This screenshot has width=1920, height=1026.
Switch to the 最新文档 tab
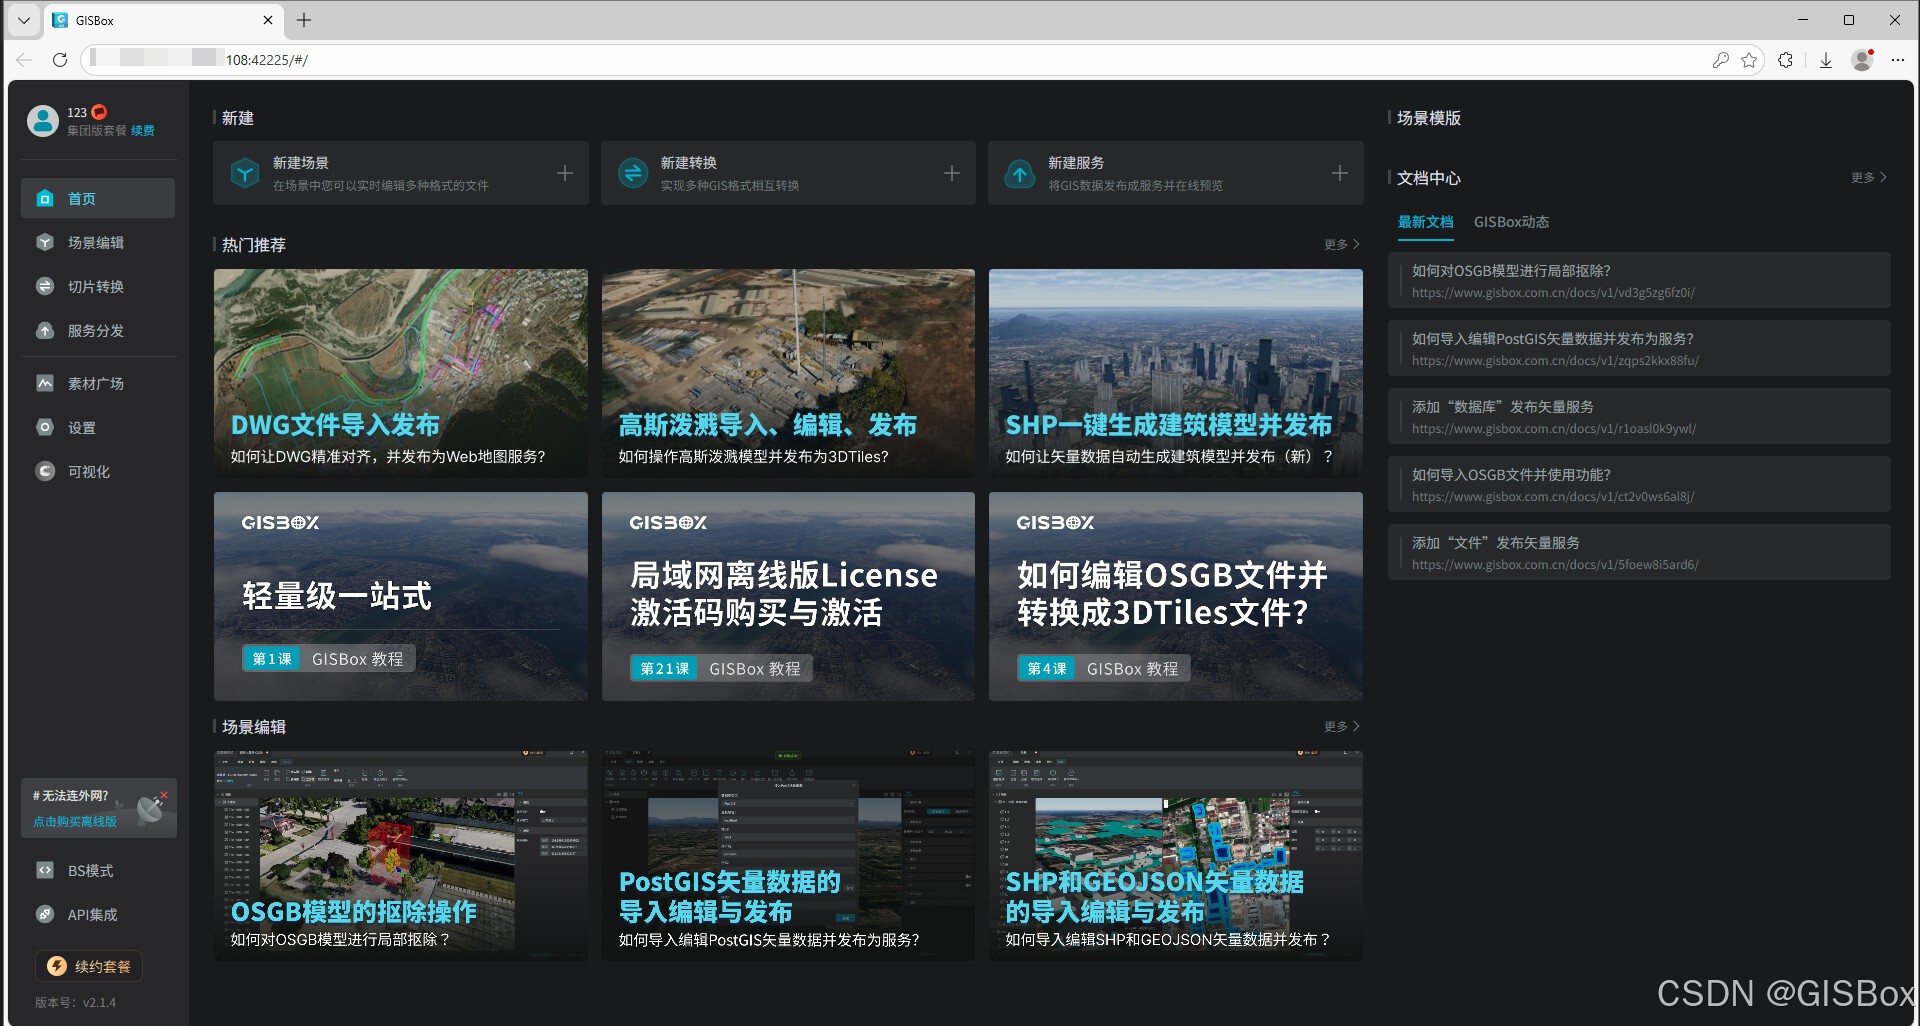pyautogui.click(x=1425, y=222)
